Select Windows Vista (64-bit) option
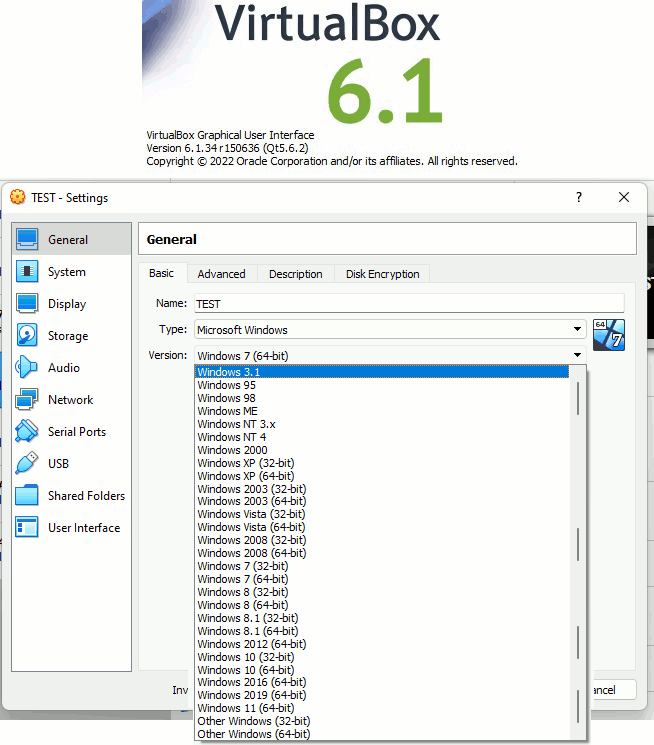Viewport: 654px width, 745px height. point(382,527)
